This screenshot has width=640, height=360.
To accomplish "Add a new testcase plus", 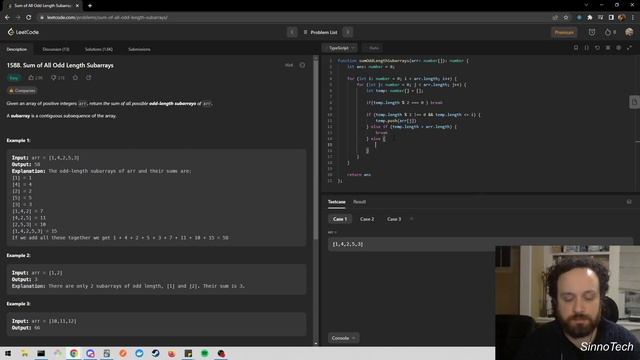I will (x=411, y=219).
